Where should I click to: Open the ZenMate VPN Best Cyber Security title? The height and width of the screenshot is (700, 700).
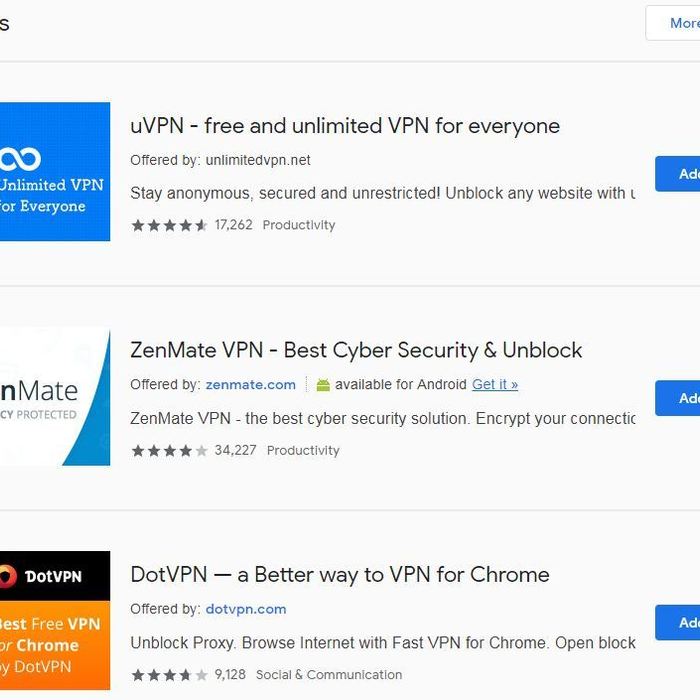coord(356,350)
